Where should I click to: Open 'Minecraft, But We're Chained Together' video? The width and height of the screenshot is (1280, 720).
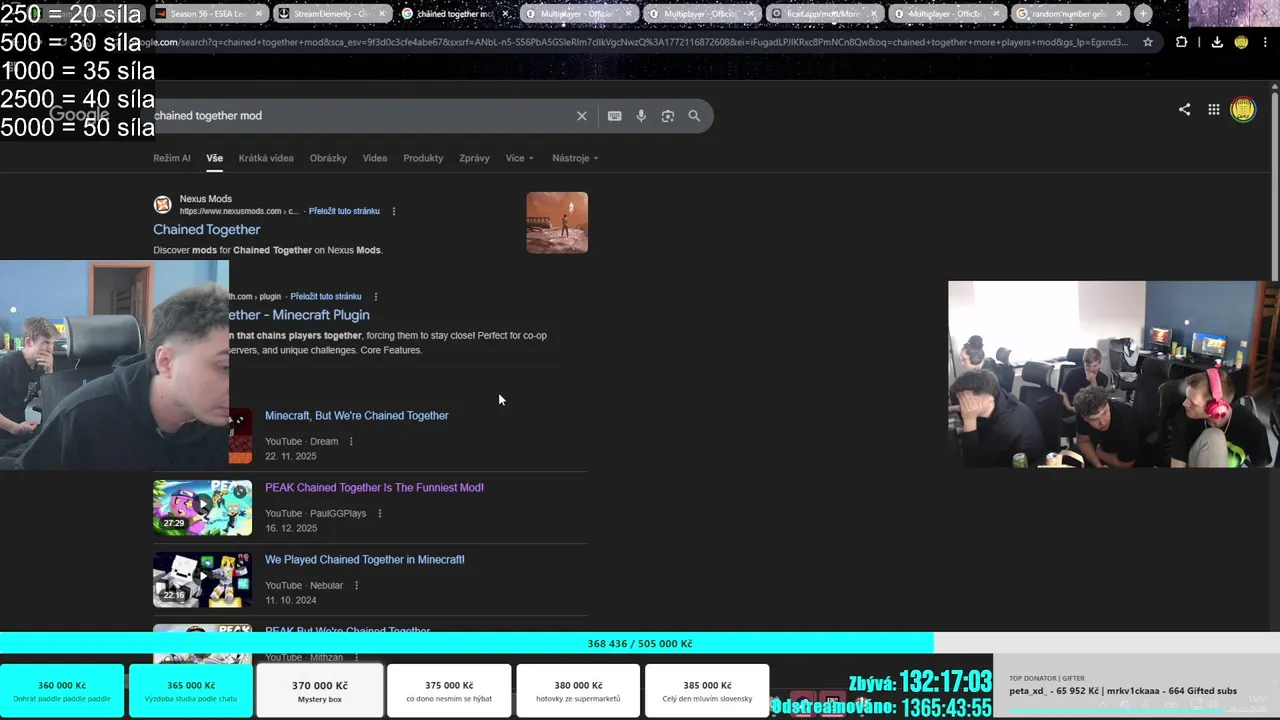pos(357,416)
